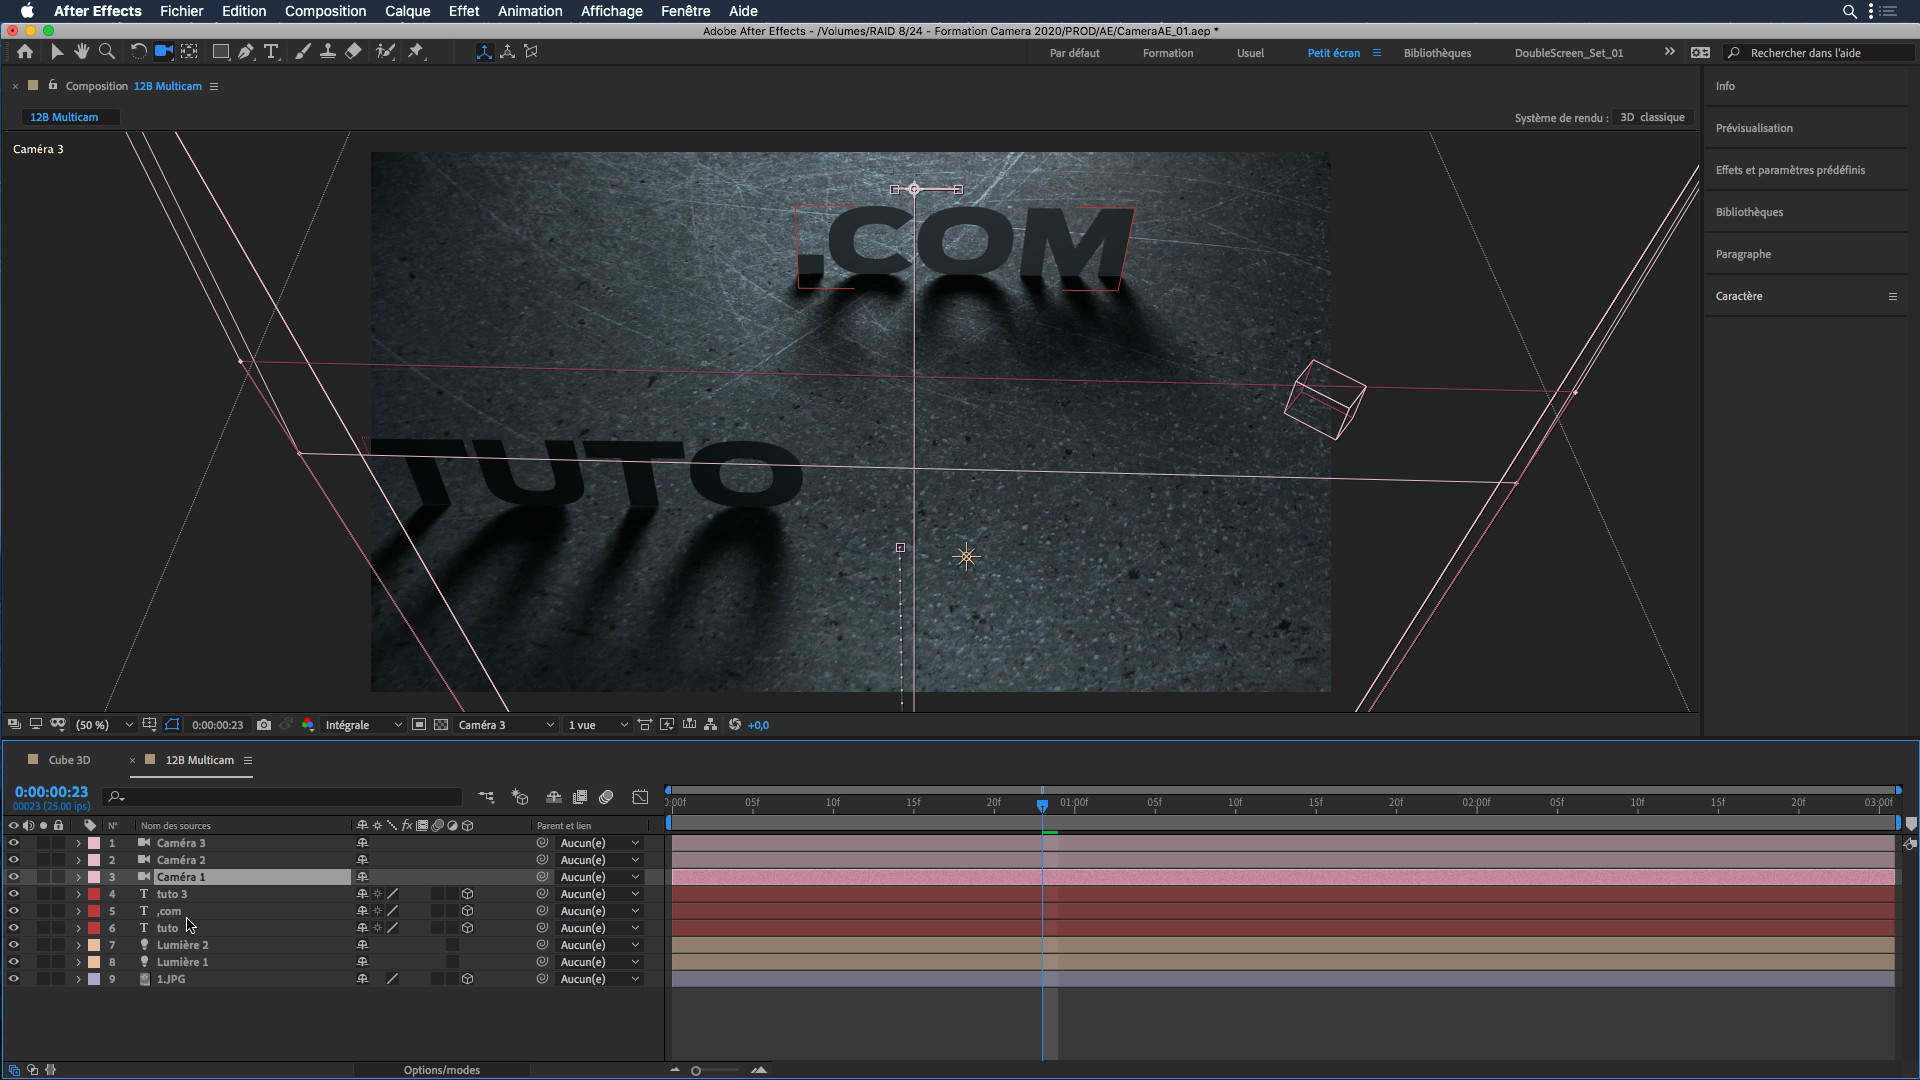Toggle 3D layer switch for 1.JPG
The height and width of the screenshot is (1080, 1920).
467,979
